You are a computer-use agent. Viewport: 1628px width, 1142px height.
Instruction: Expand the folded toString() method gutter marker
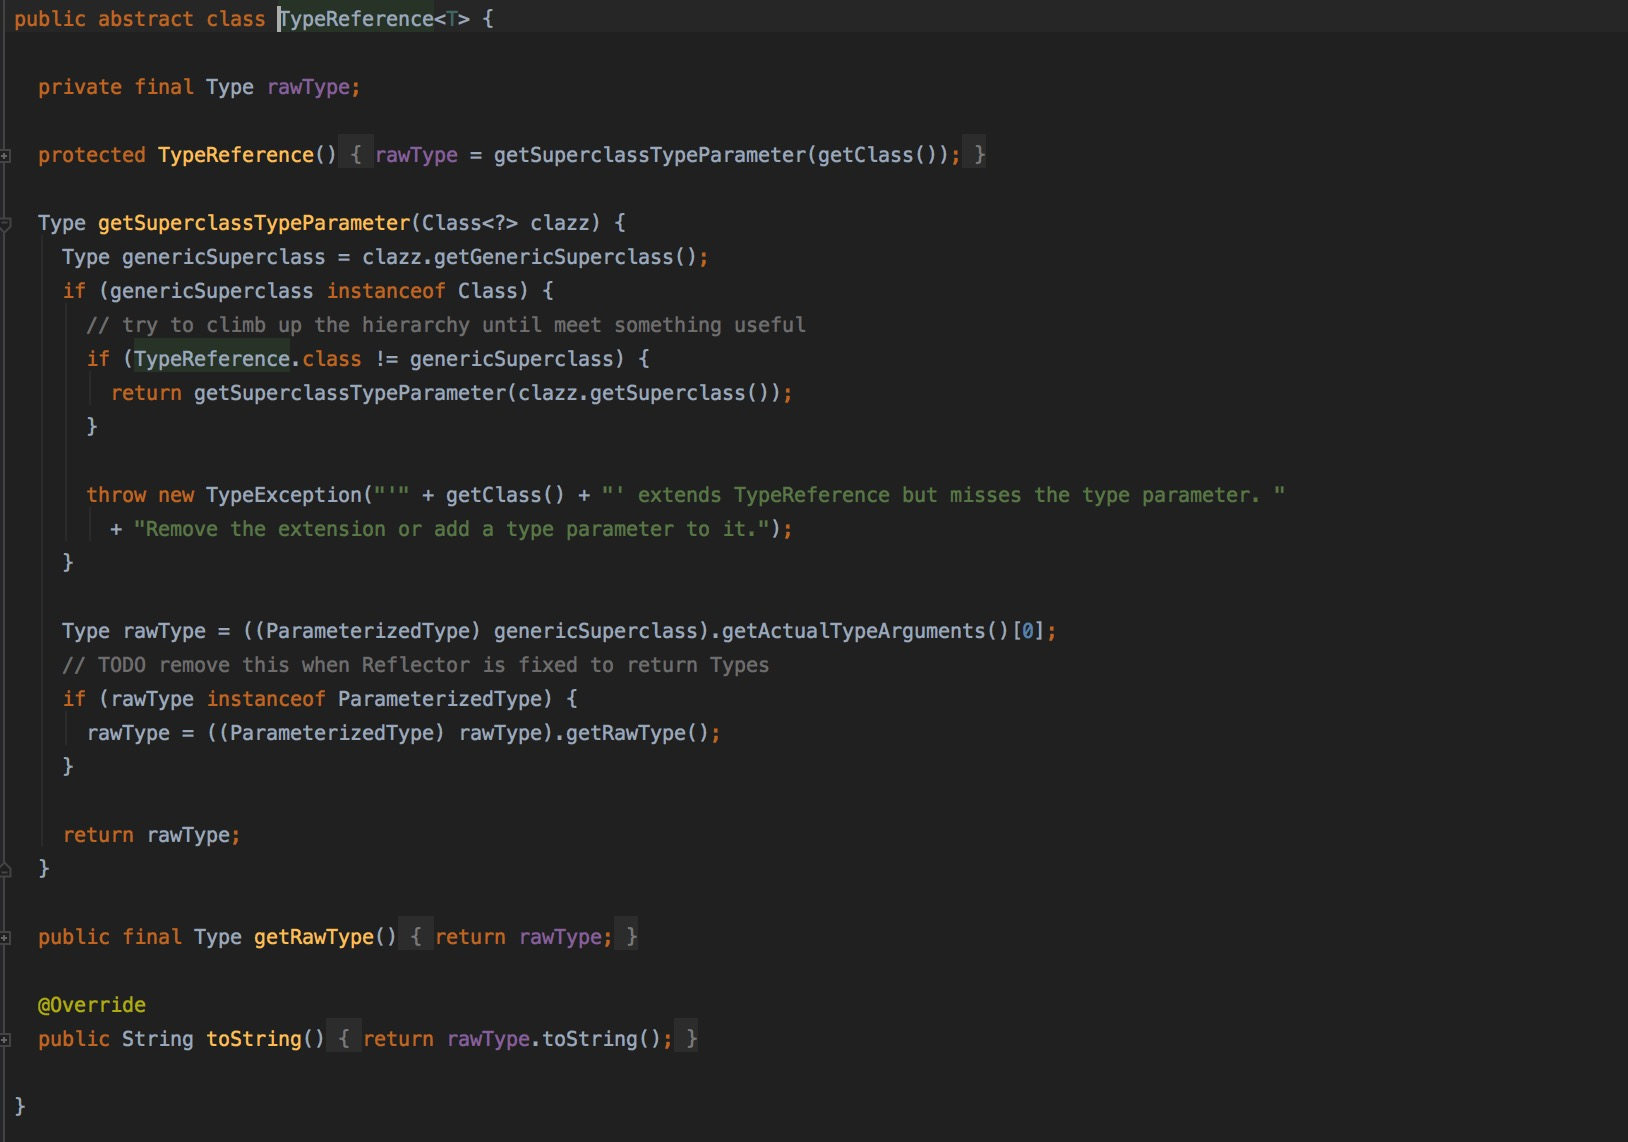[x=5, y=1040]
